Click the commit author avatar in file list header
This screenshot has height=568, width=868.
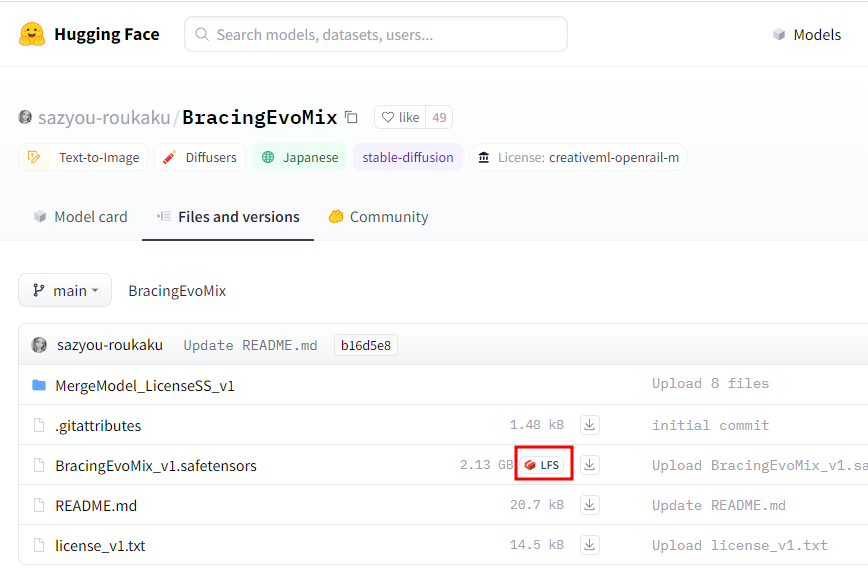point(39,345)
